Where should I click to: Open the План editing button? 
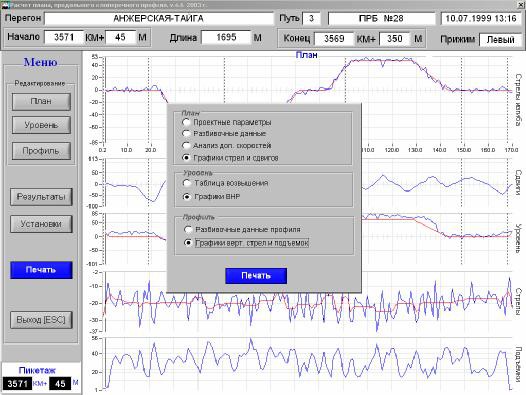pyautogui.click(x=41, y=101)
